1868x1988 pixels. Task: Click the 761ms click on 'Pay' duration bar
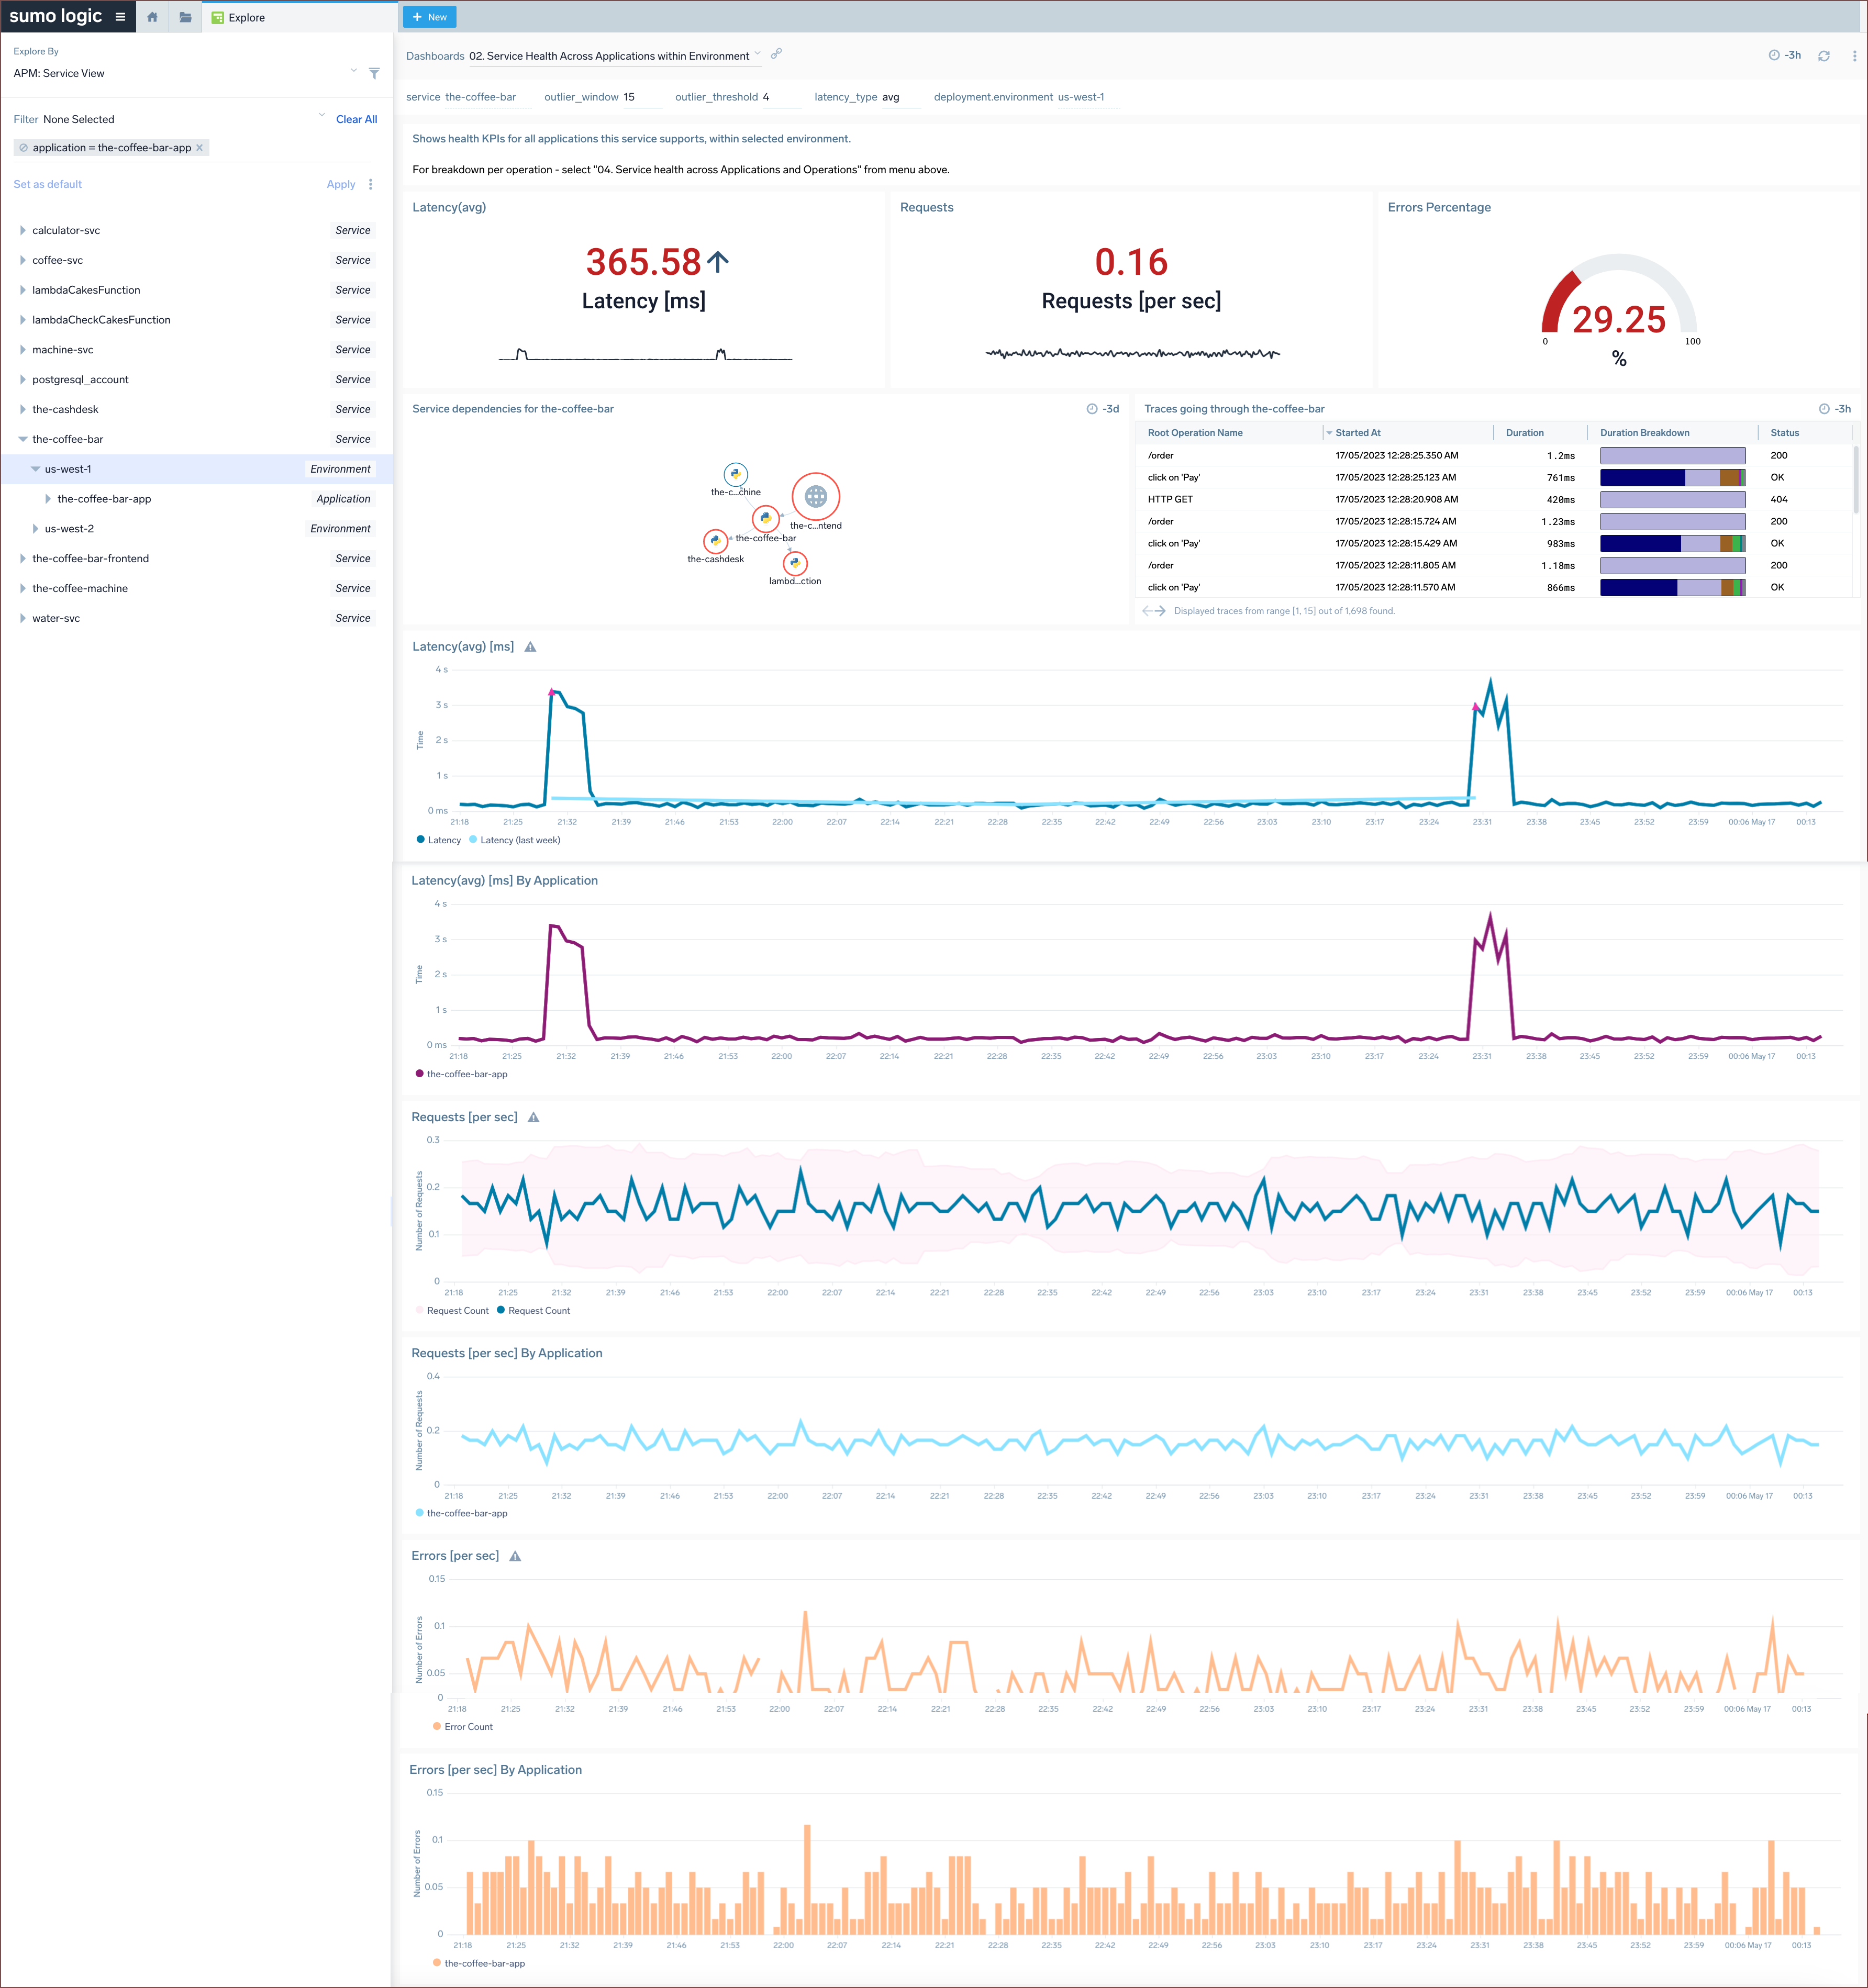(1673, 478)
